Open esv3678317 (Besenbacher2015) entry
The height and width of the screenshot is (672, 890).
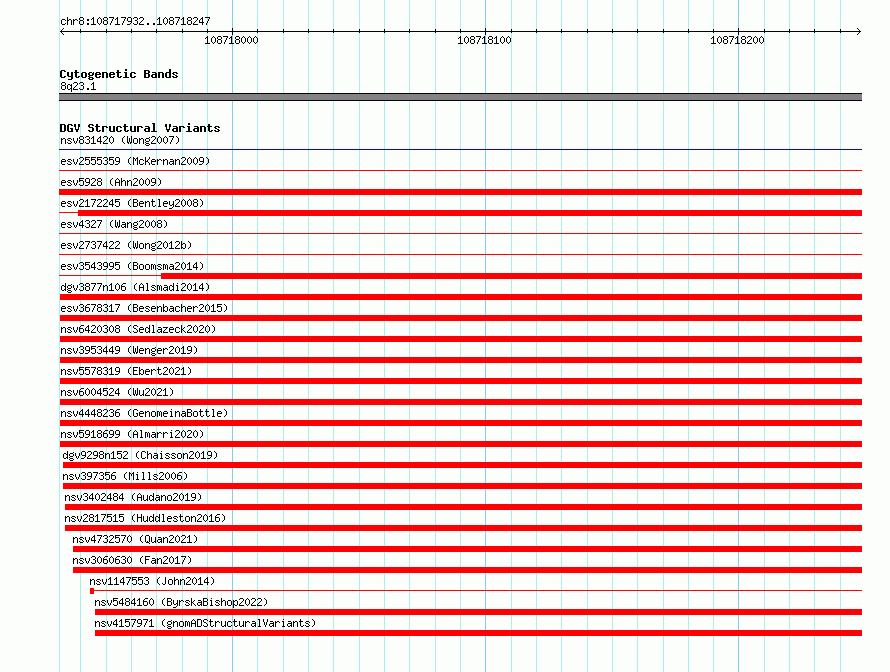pyautogui.click(x=144, y=308)
